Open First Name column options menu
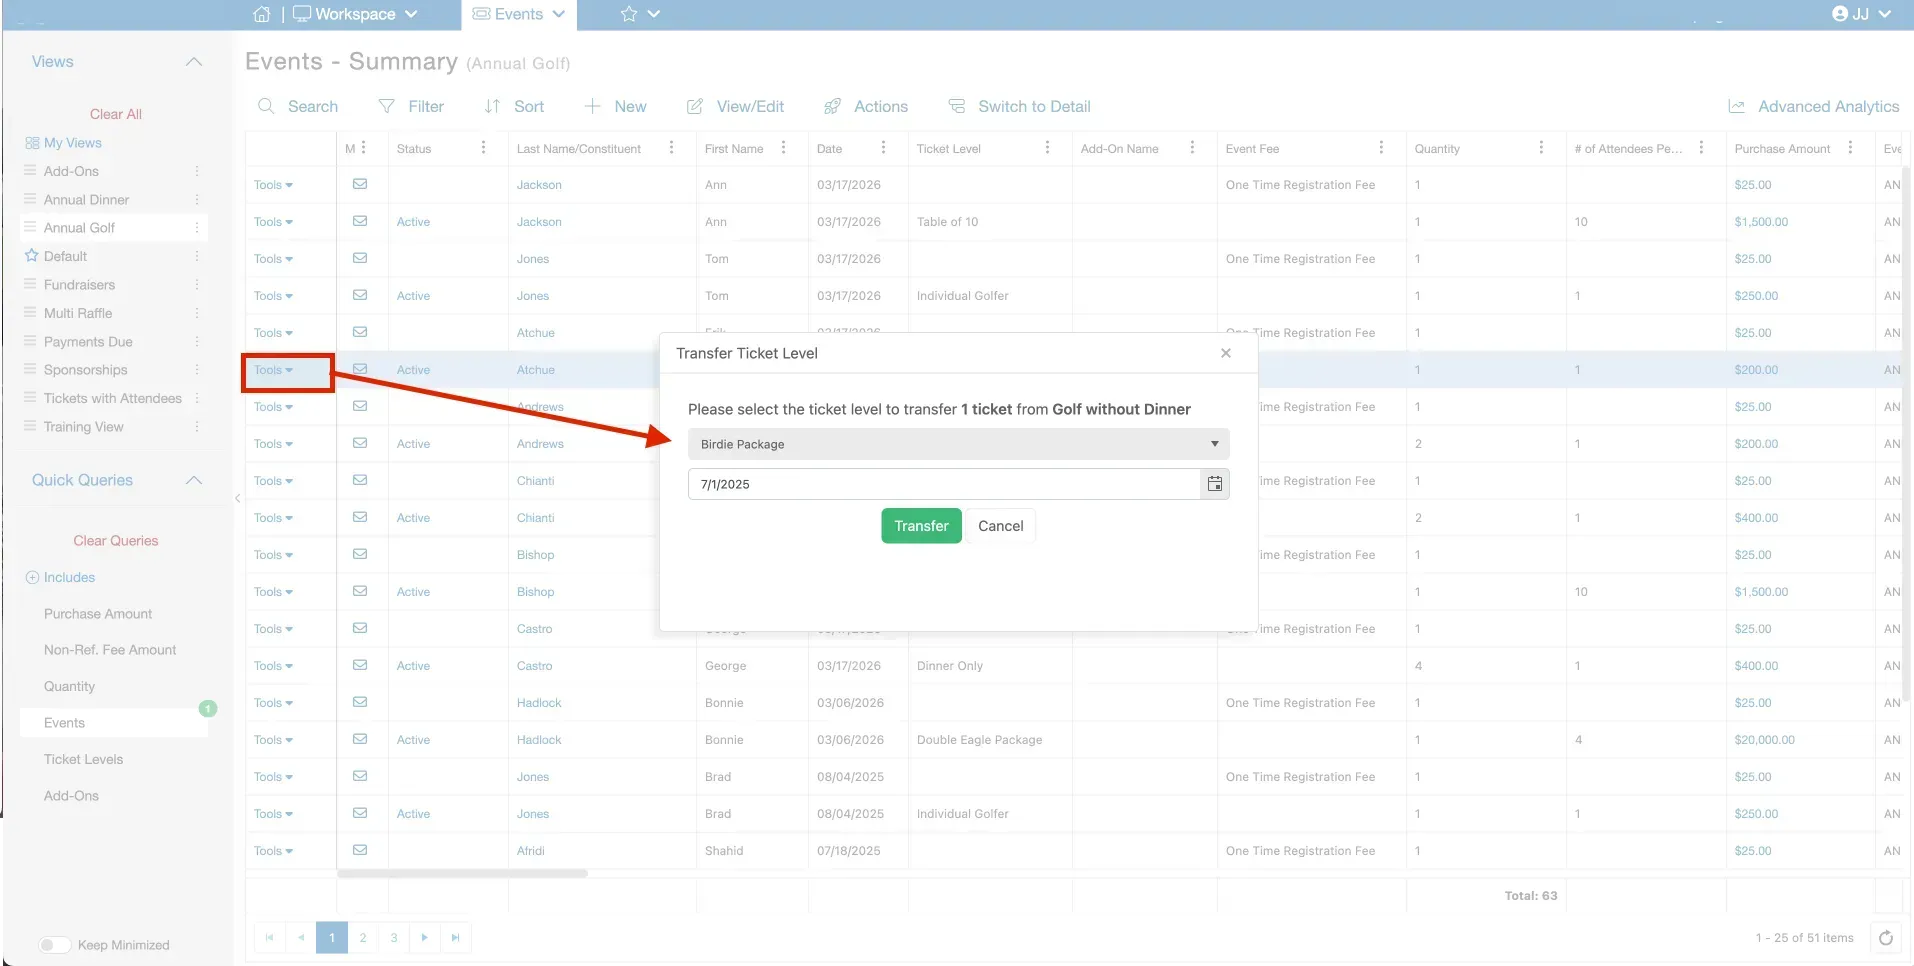This screenshot has width=1914, height=966. point(783,148)
